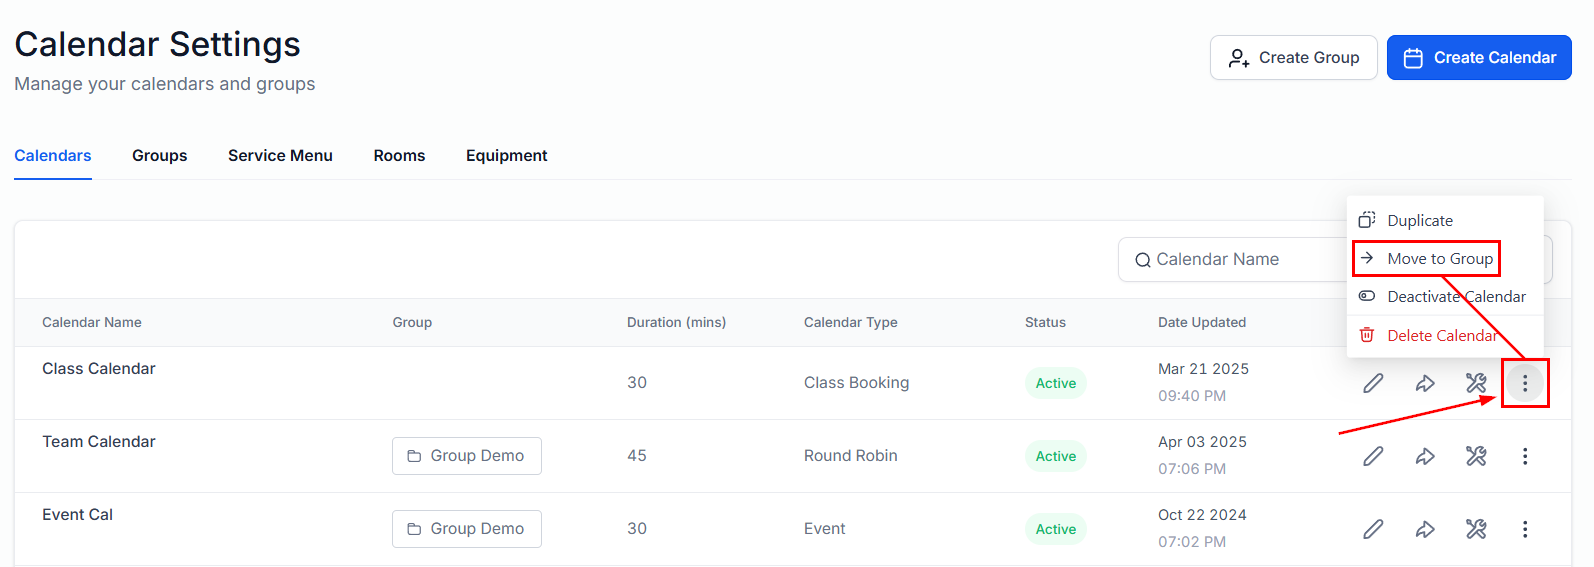Open tools icon for Event Cal row
Viewport: 1594px width, 567px height.
1476,529
